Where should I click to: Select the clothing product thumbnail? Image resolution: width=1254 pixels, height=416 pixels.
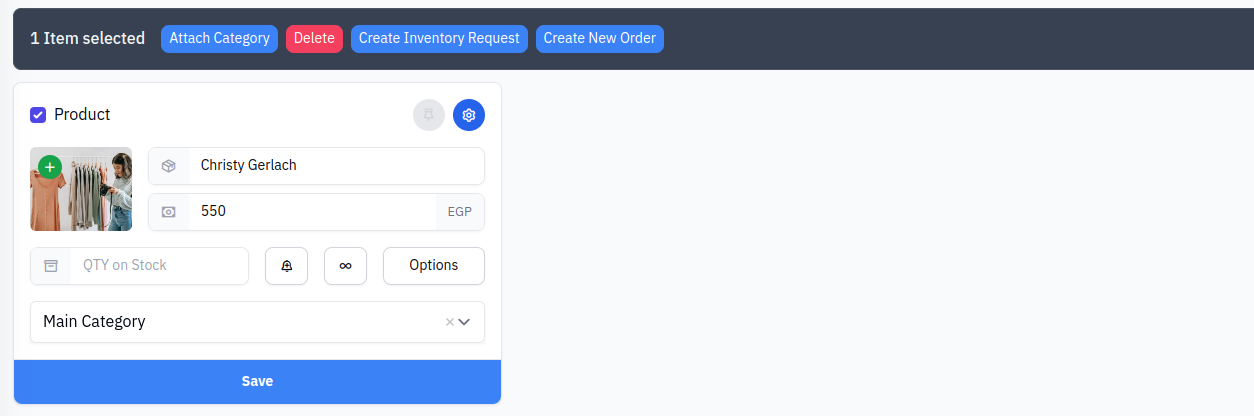[81, 189]
